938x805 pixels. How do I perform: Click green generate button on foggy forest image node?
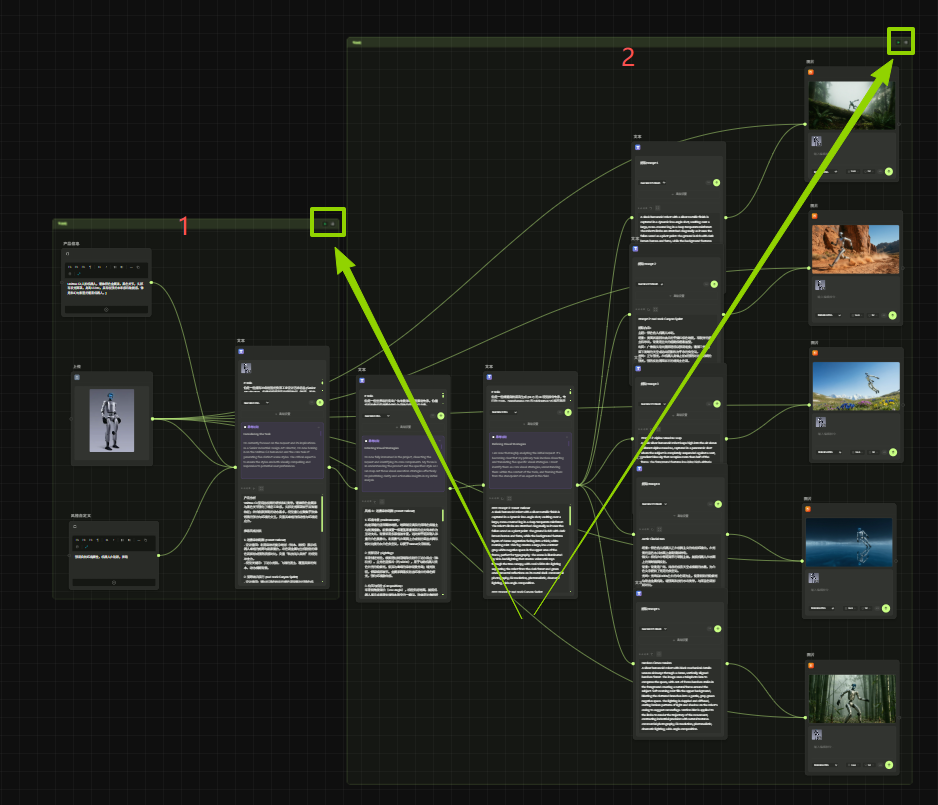888,172
